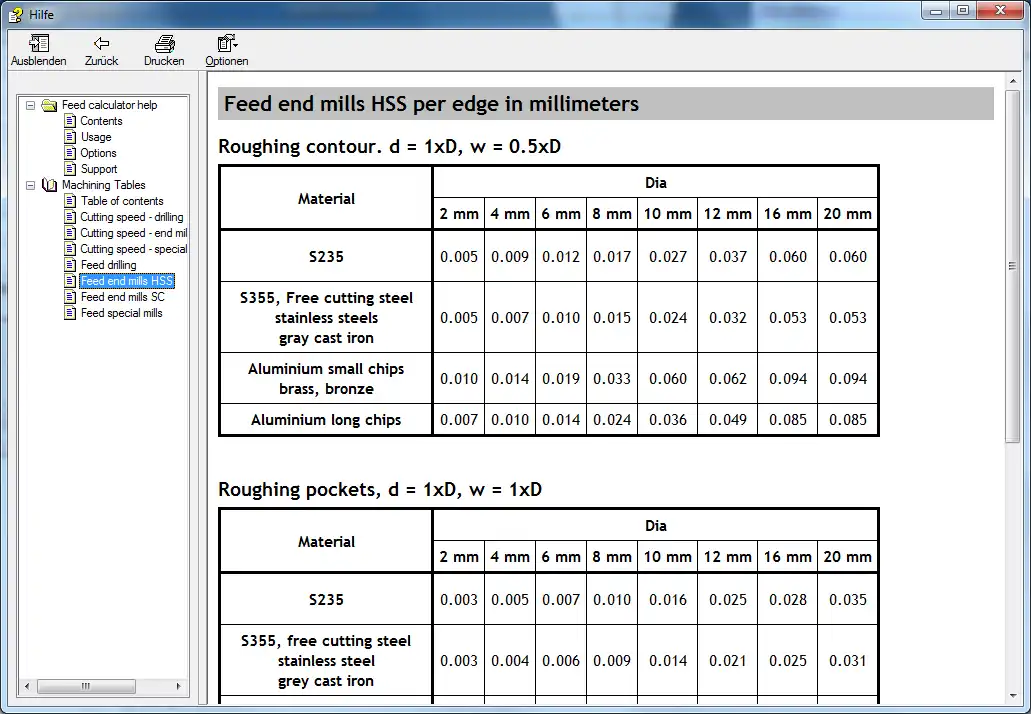Open the Usage help topic
Screen dimensions: 1031x714
tap(96, 137)
